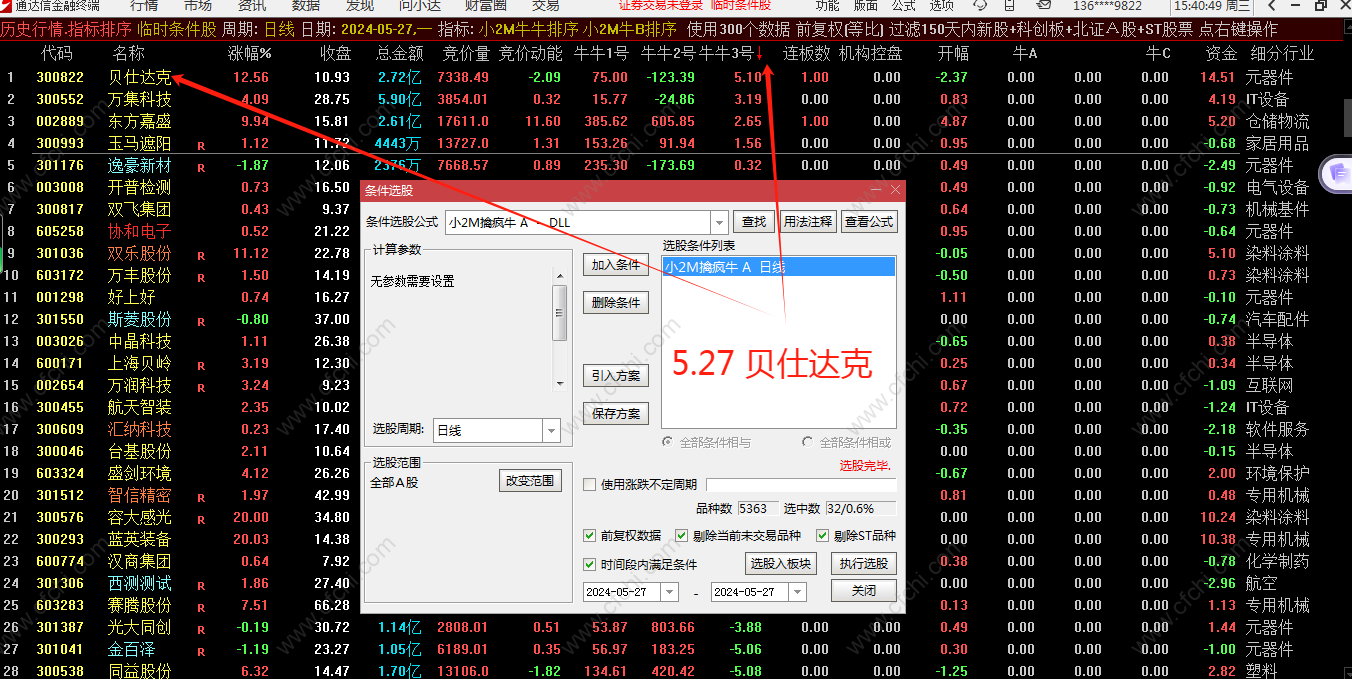Click the R marker beside 玉马遮阳
The height and width of the screenshot is (679, 1352).
click(x=201, y=145)
